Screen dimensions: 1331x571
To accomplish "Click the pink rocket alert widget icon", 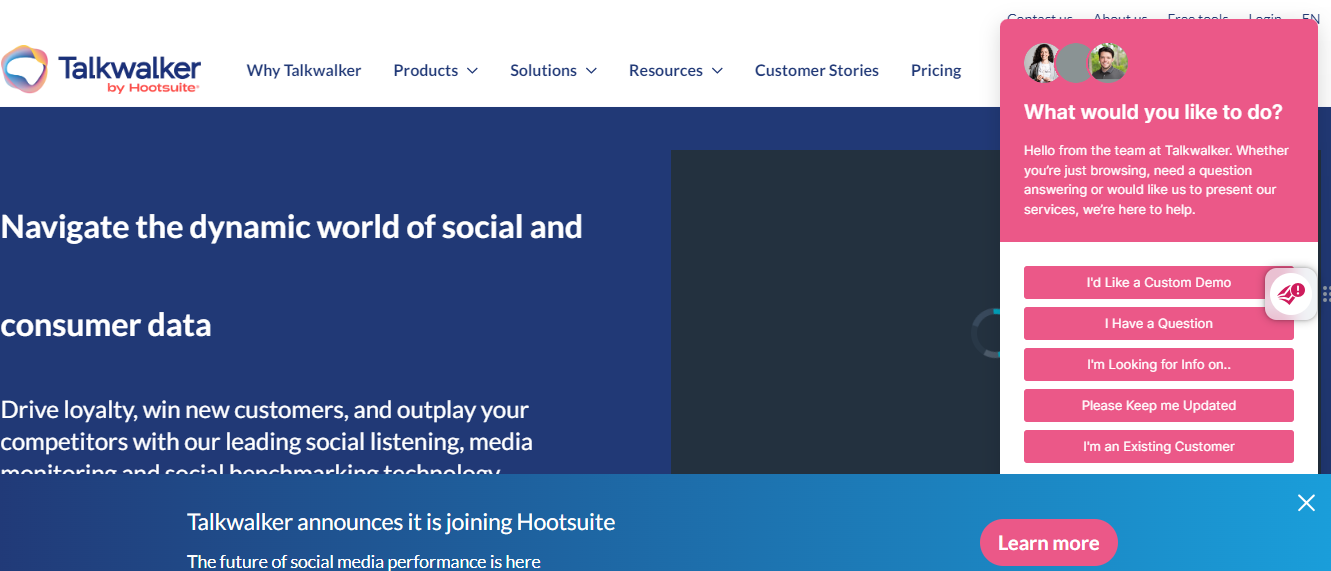I will 1291,294.
